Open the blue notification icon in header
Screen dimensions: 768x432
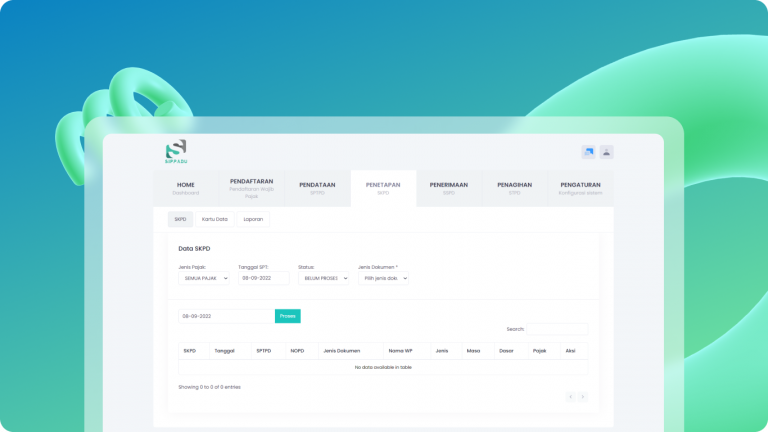(x=589, y=152)
